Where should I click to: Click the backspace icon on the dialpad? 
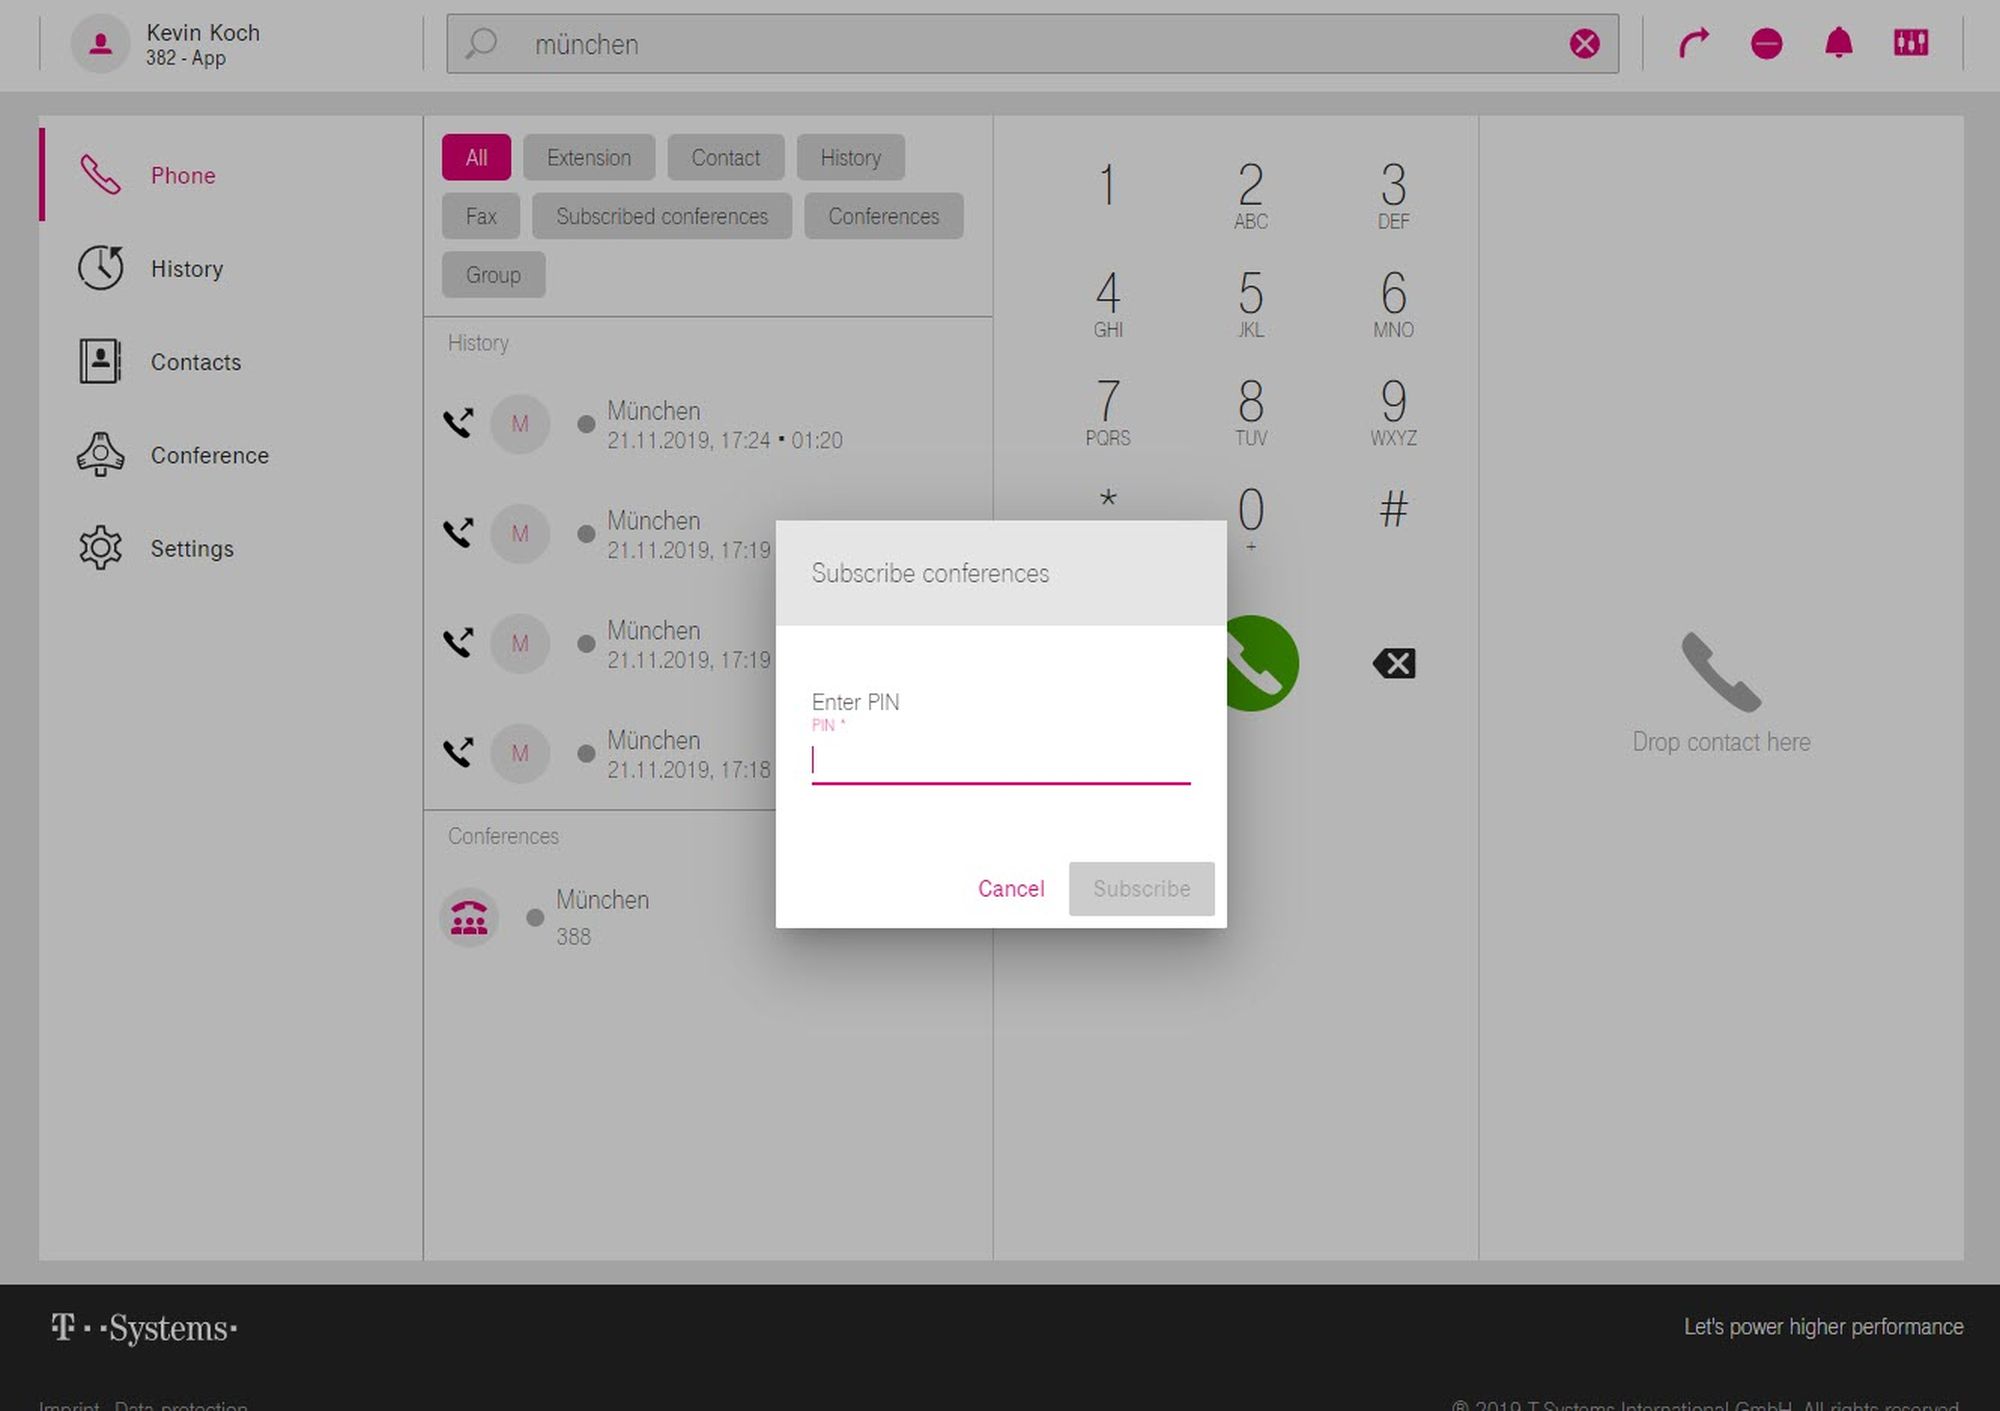coord(1394,663)
